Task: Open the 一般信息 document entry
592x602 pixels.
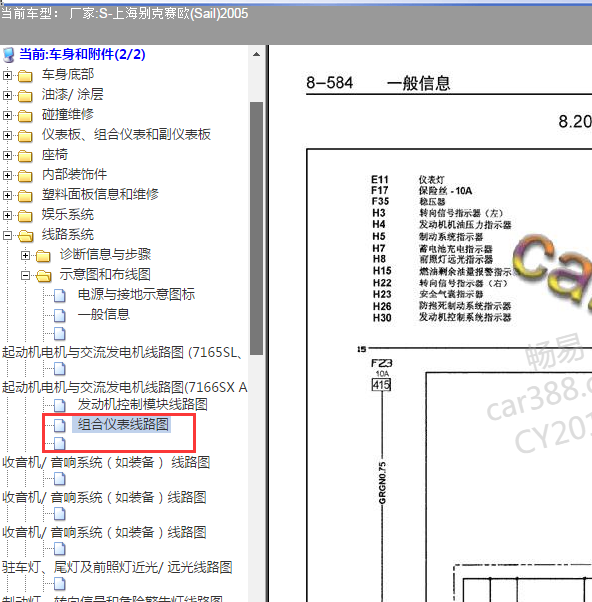Action: [104, 314]
